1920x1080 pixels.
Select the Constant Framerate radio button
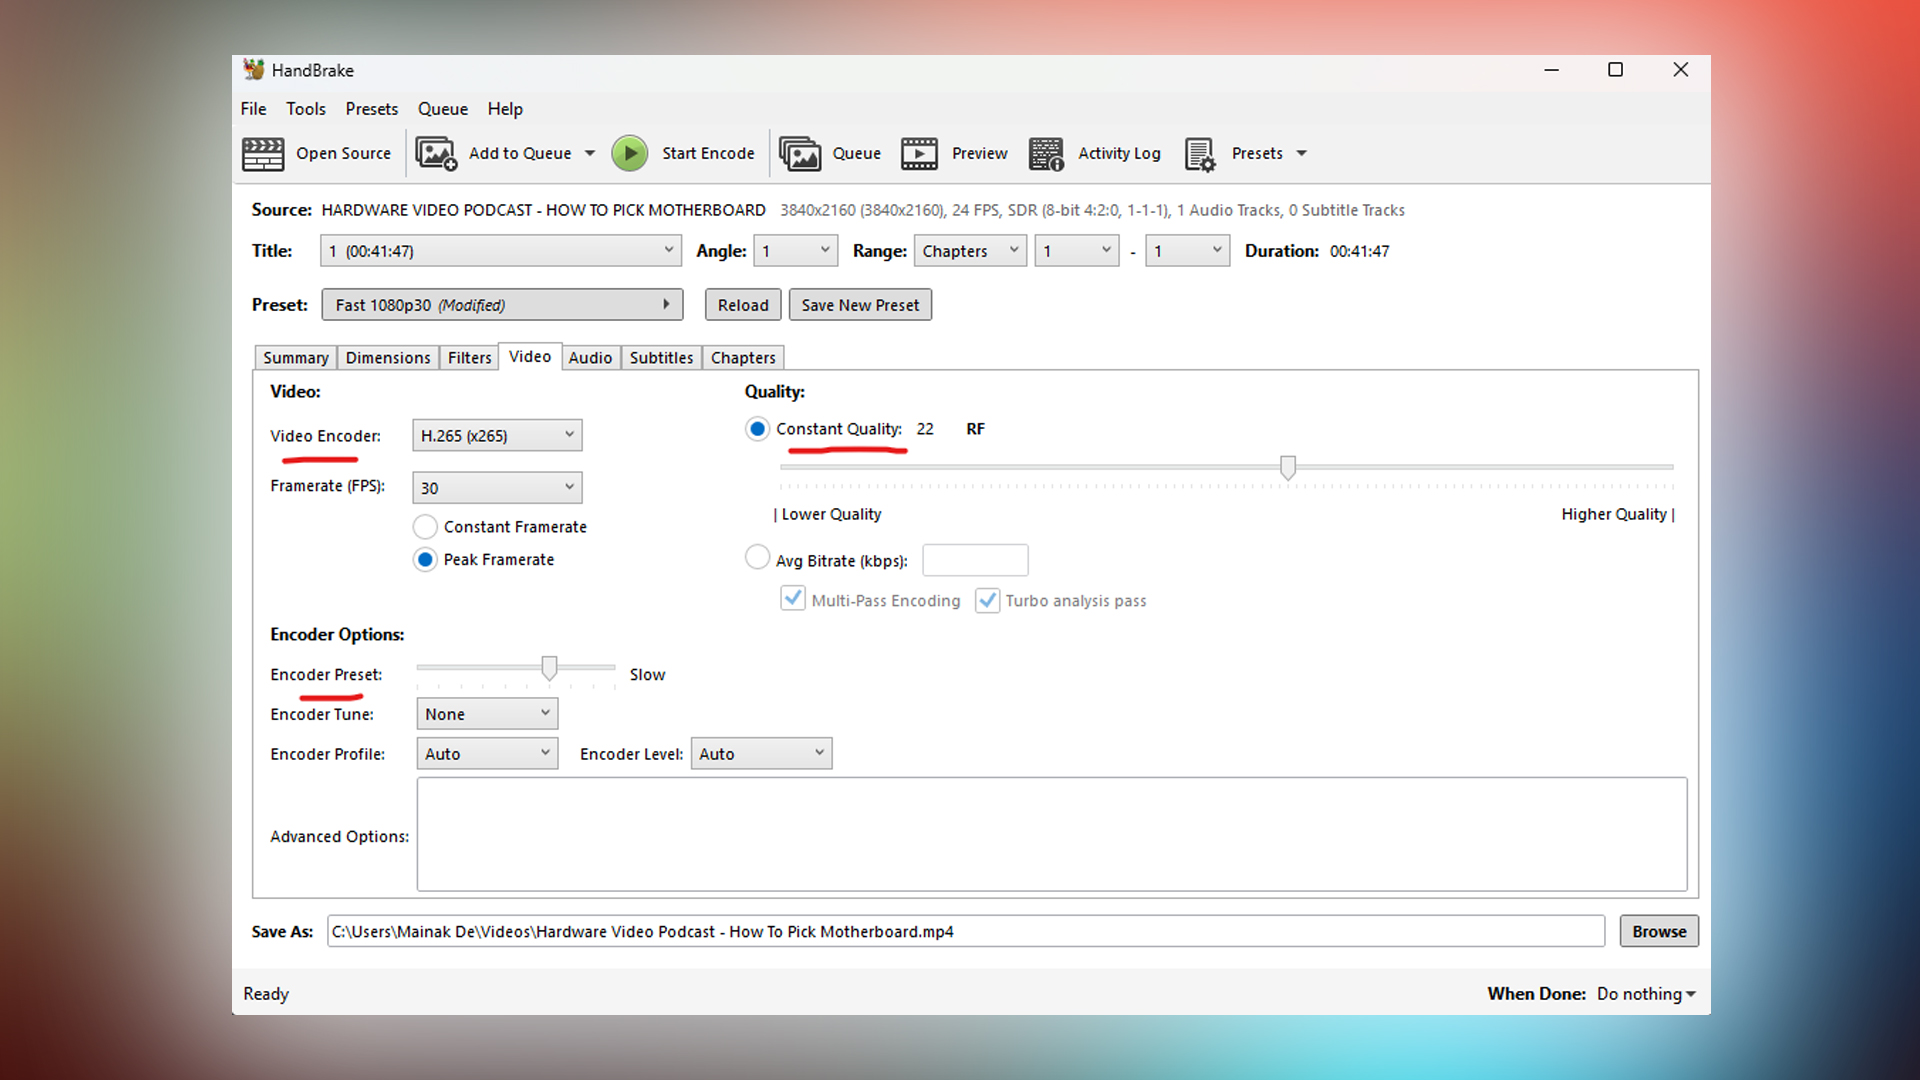coord(425,526)
